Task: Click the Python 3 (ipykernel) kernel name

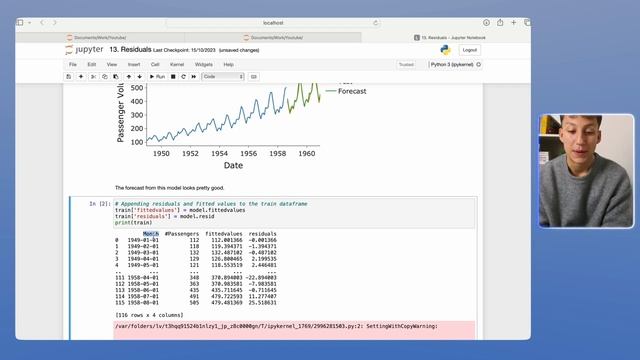Action: (x=452, y=64)
